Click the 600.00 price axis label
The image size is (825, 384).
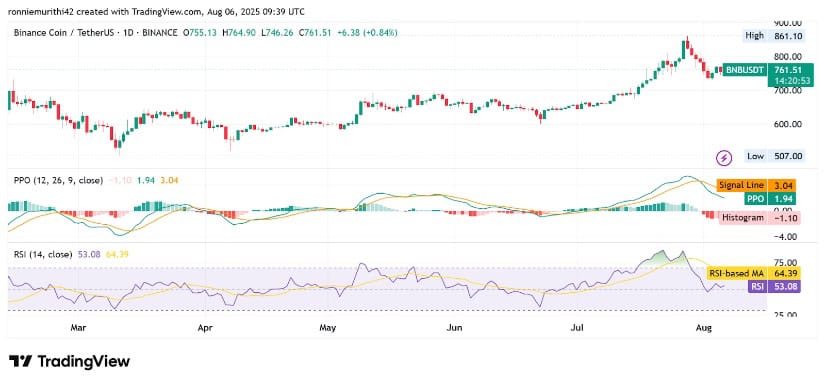(x=788, y=125)
